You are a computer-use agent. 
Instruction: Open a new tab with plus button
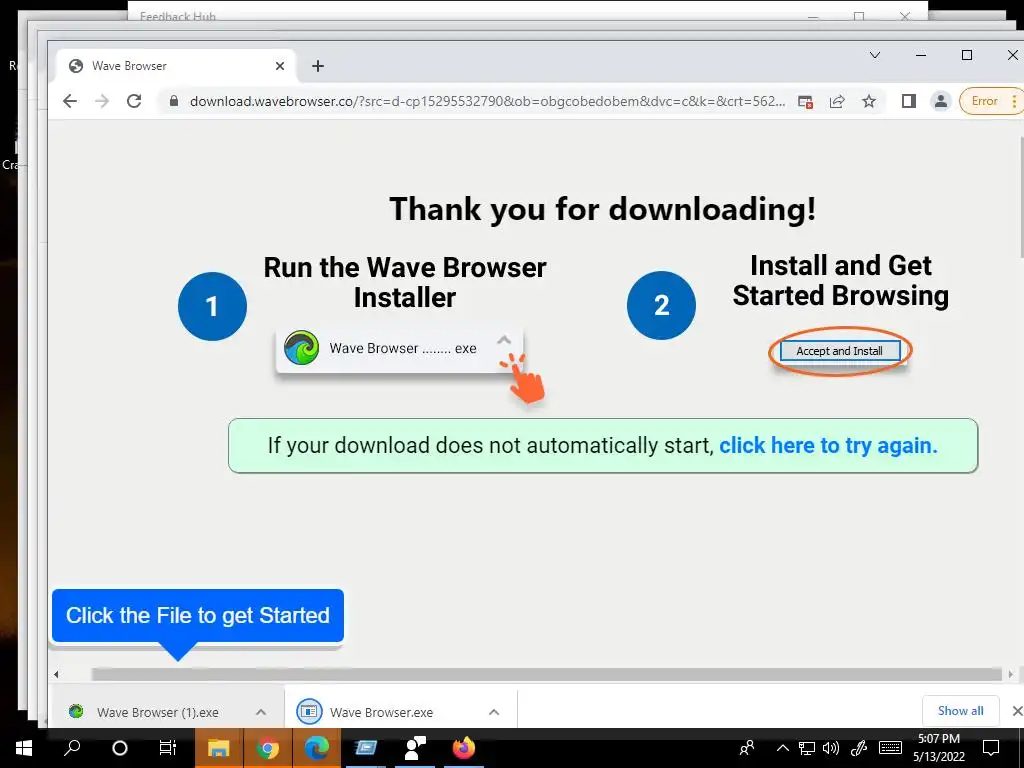(317, 66)
